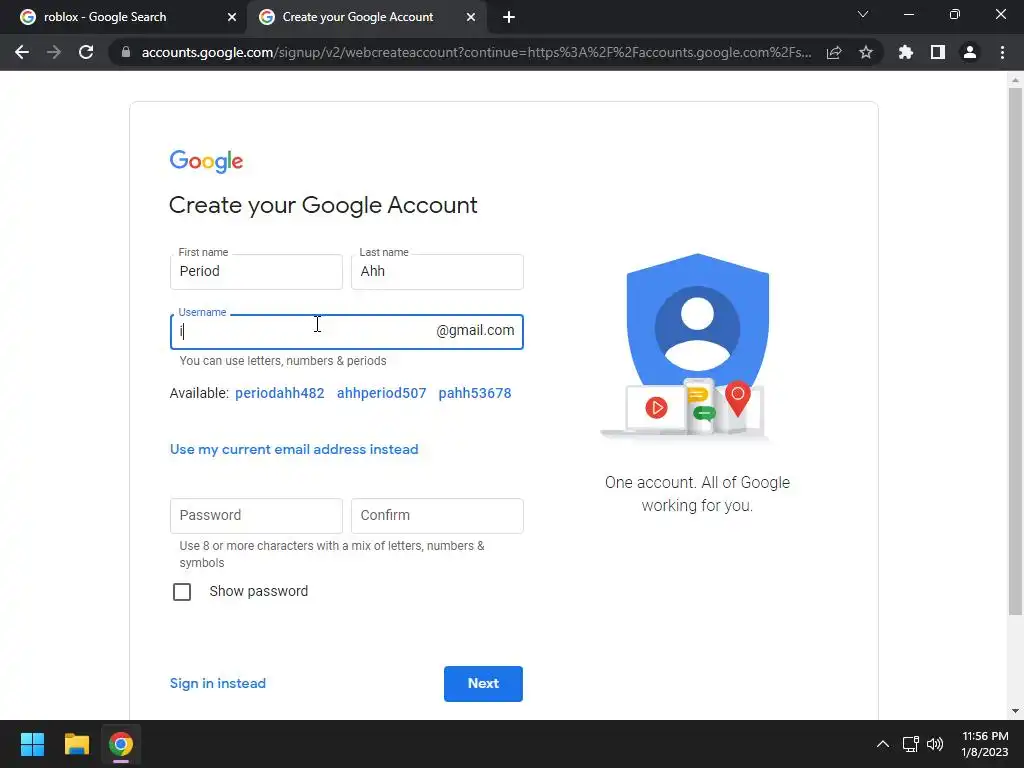
Task: Edit the First name field
Action: coord(256,272)
